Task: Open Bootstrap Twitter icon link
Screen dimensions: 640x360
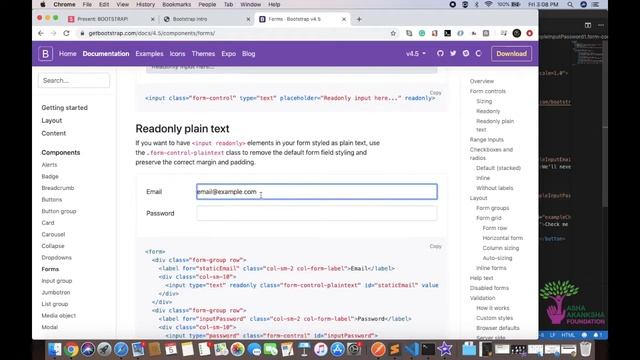Action: (453, 53)
